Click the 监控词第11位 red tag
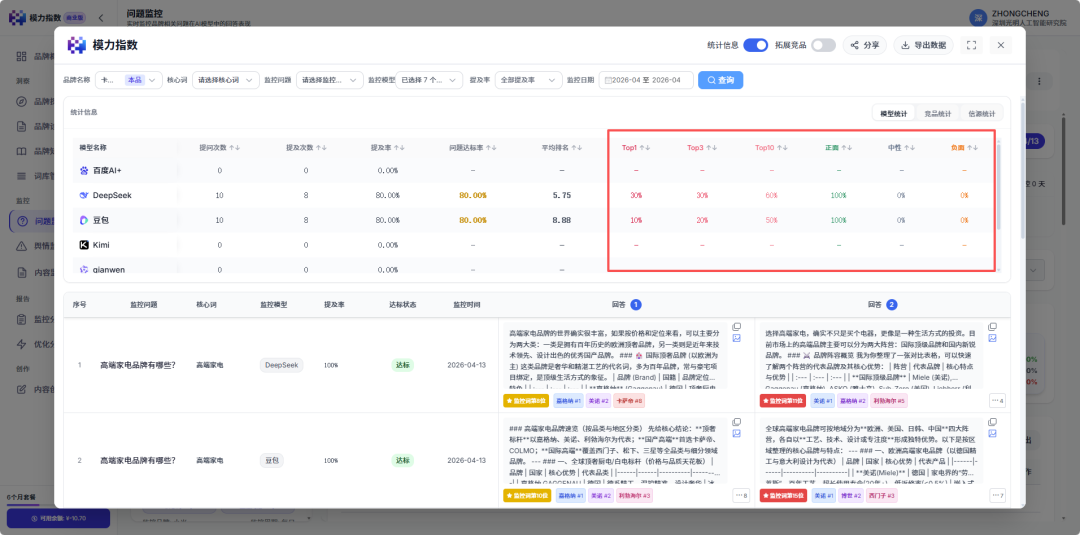The image size is (1080, 535). point(783,400)
